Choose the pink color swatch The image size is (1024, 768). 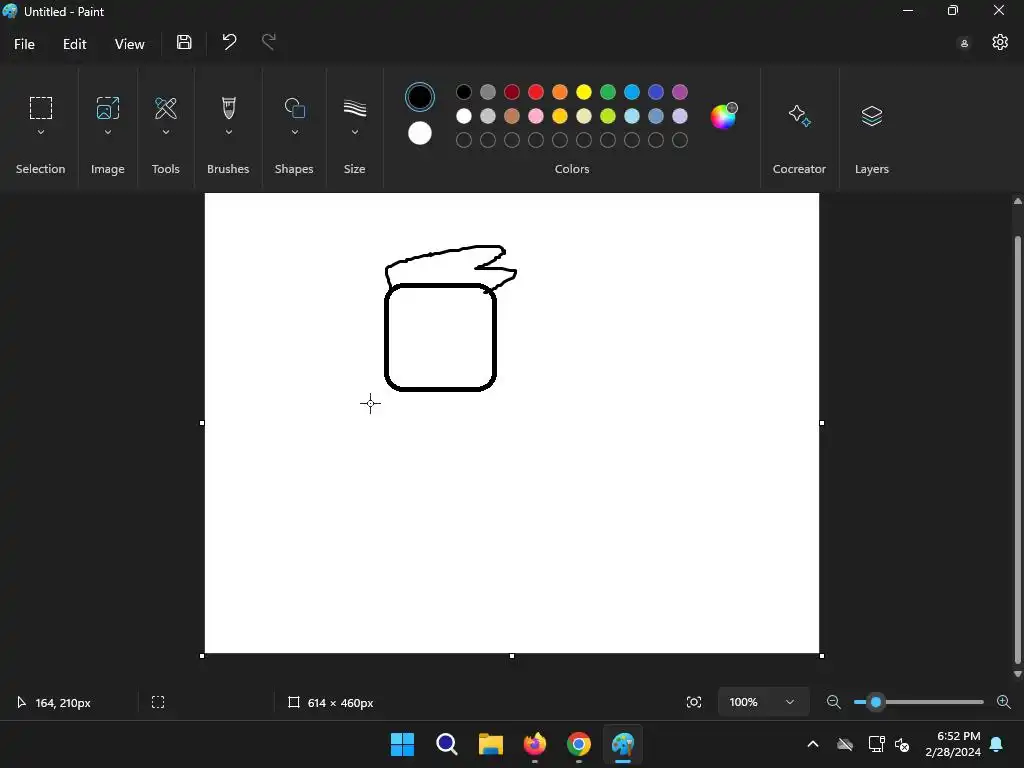536,116
